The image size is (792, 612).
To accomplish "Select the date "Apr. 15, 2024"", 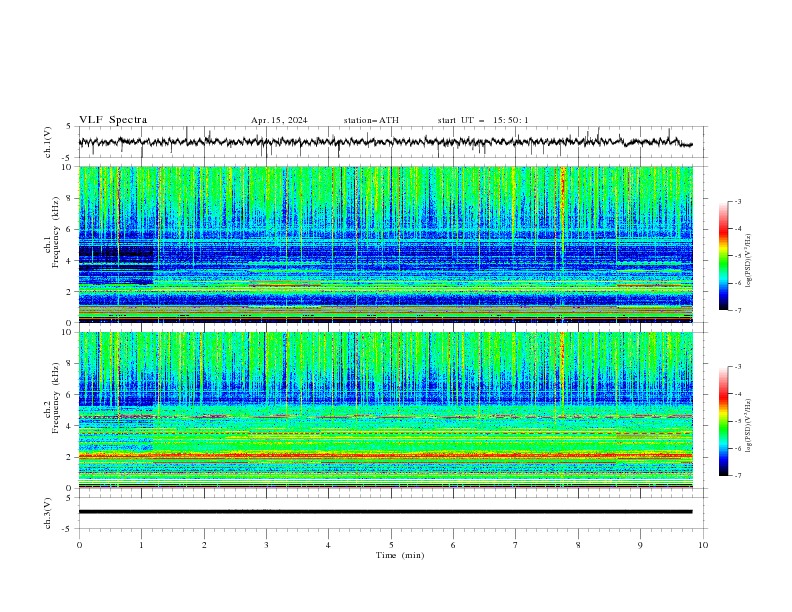I will (x=279, y=120).
